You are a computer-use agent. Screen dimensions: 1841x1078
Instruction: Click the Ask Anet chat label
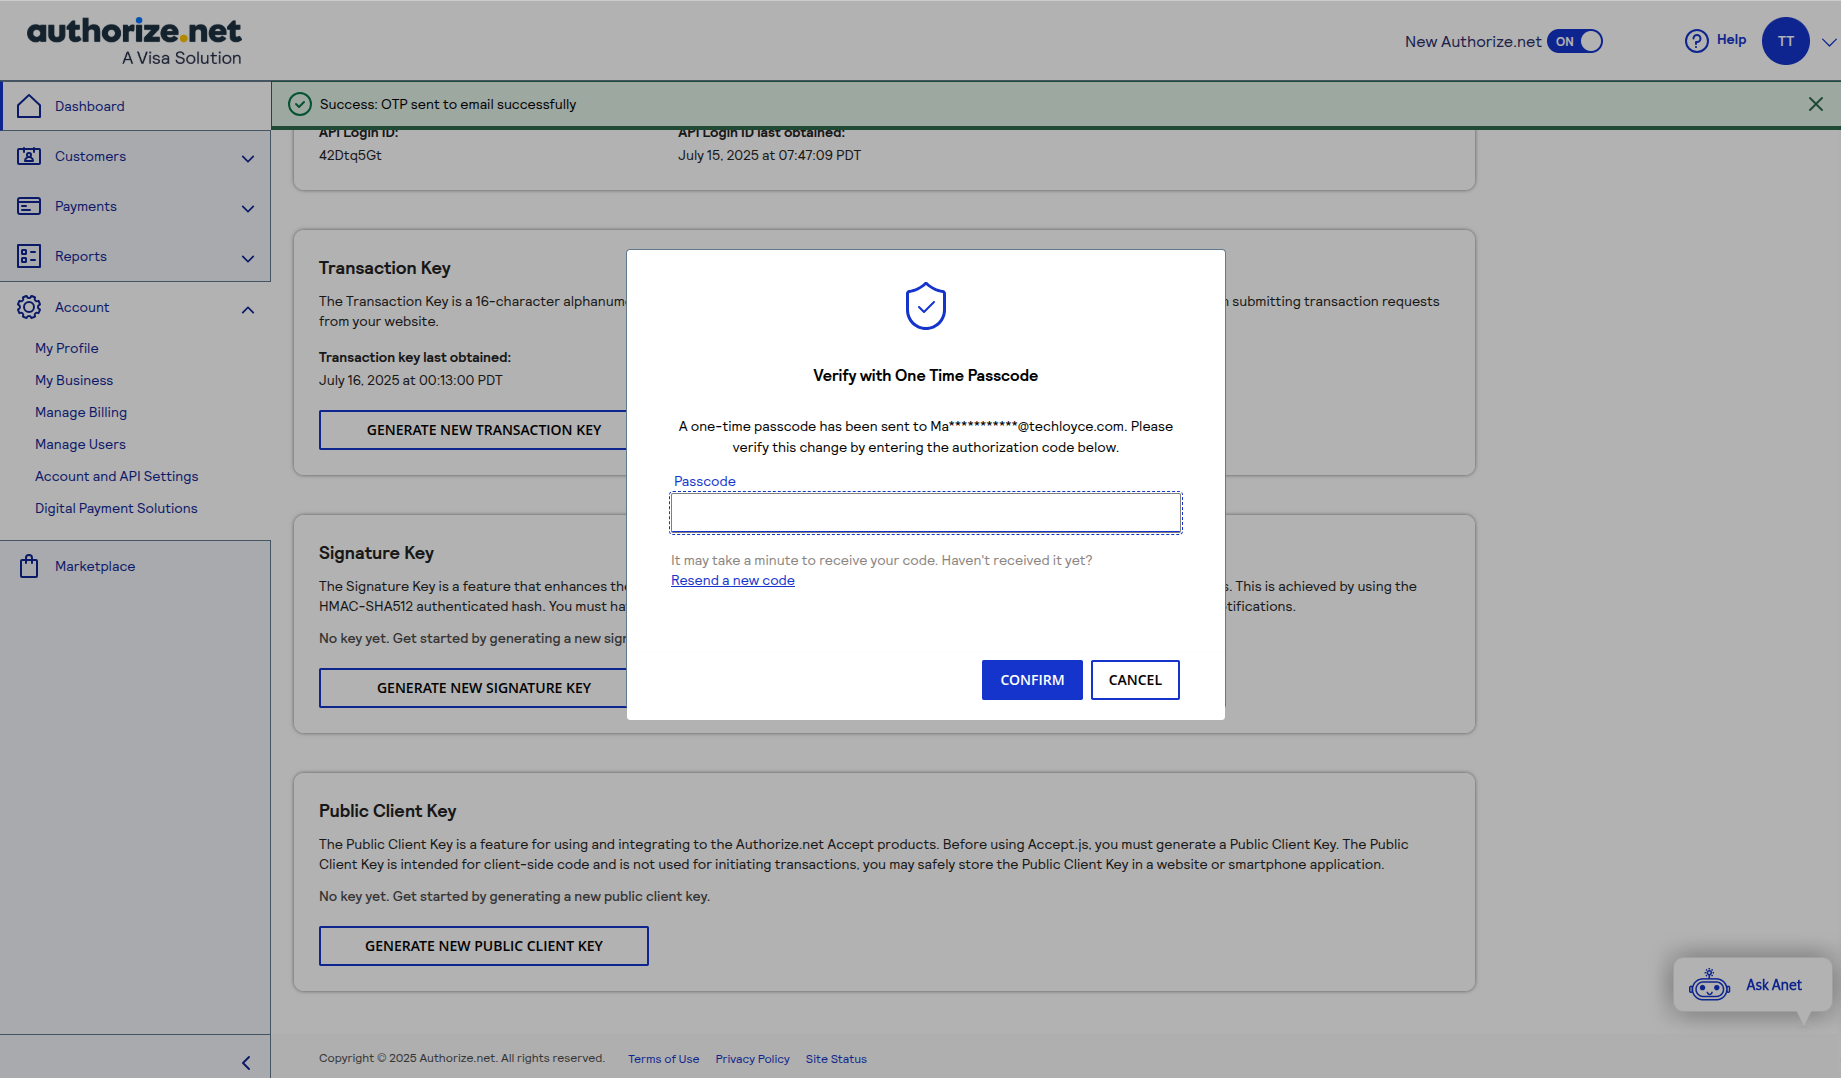1774,985
